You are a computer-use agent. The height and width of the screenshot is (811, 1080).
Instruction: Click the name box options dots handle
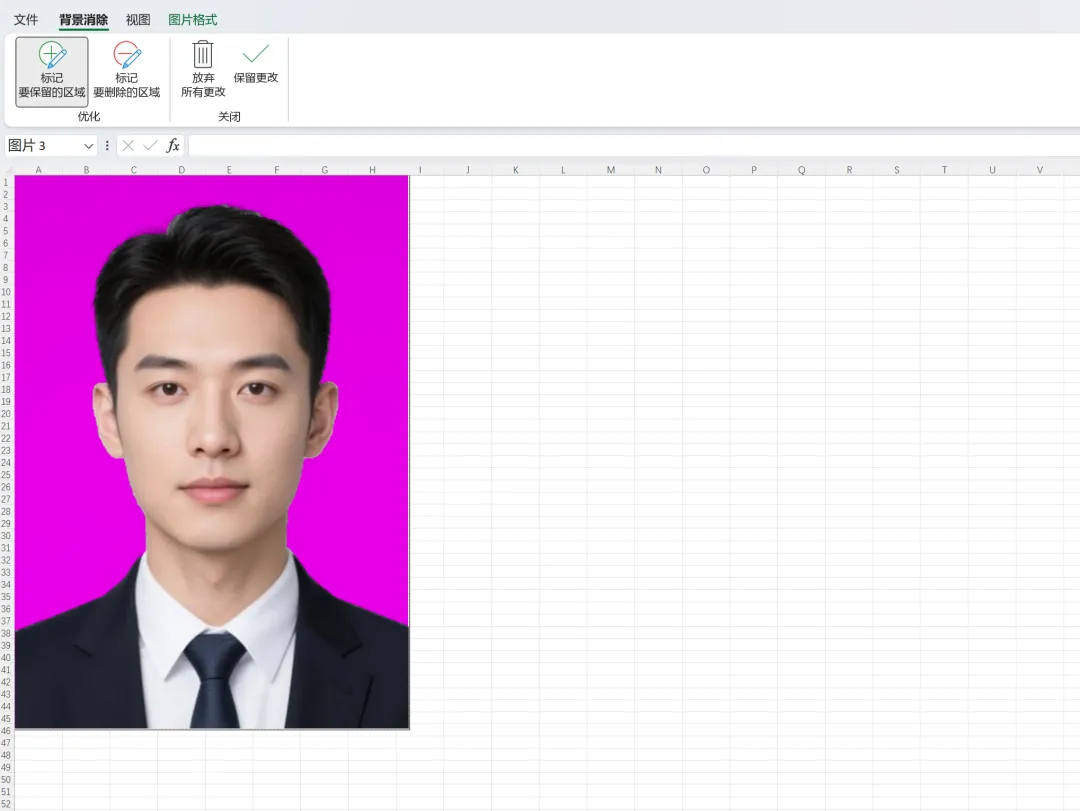point(107,145)
